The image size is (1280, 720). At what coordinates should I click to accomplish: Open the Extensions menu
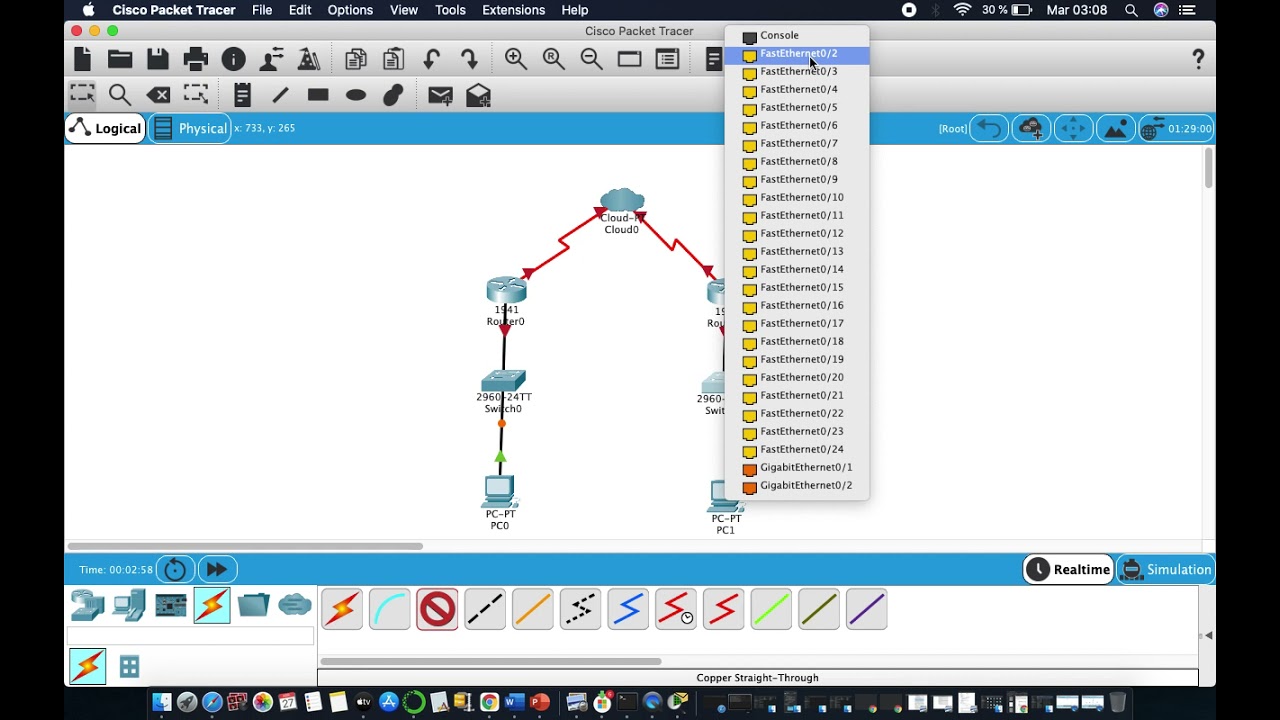tap(514, 10)
